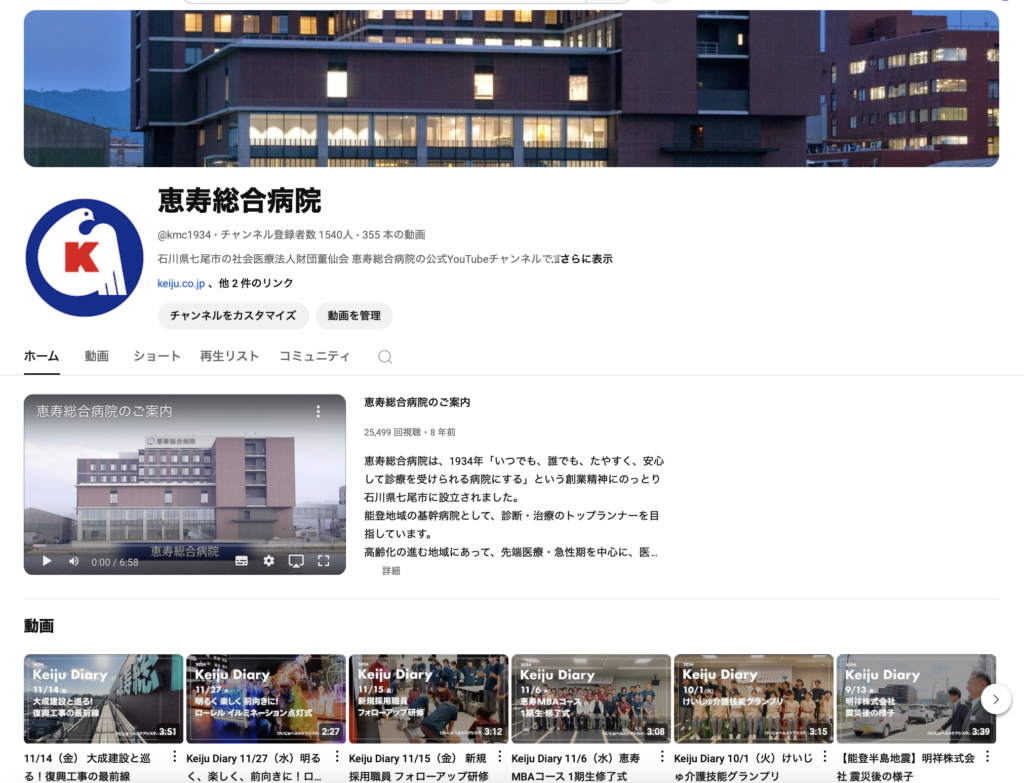Open the 11/27 イルミネーション点灯式 thumbnail
The height and width of the screenshot is (783, 1024).
(x=266, y=699)
